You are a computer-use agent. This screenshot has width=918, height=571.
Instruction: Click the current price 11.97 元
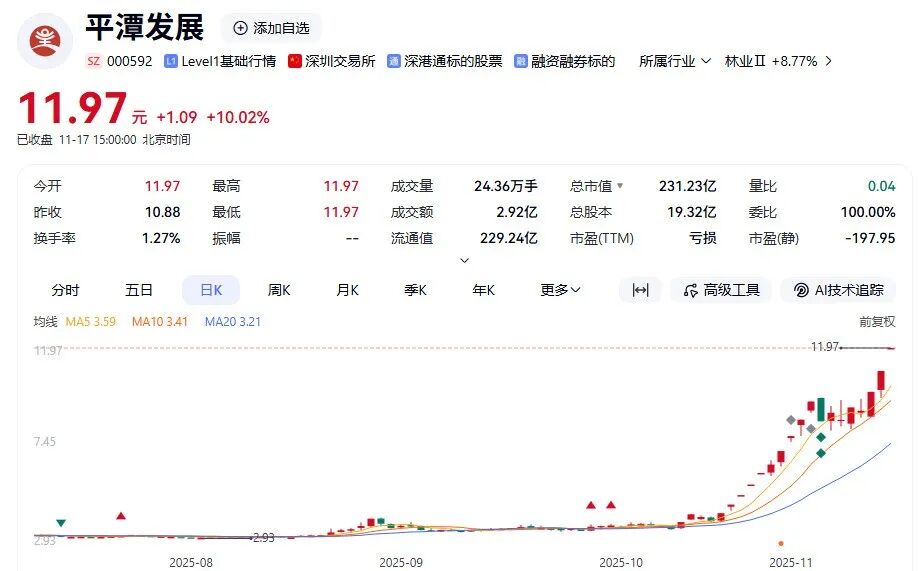82,108
